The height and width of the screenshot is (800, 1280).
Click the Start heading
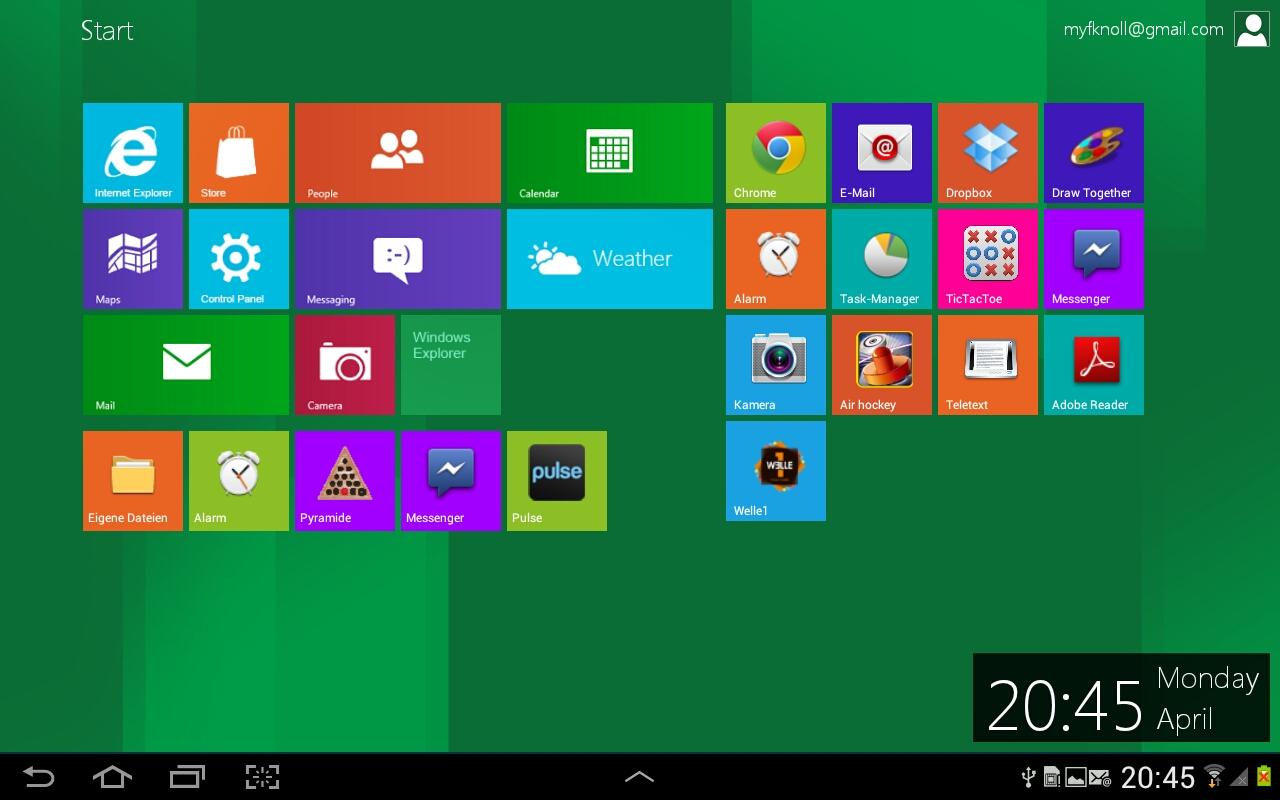[x=107, y=31]
